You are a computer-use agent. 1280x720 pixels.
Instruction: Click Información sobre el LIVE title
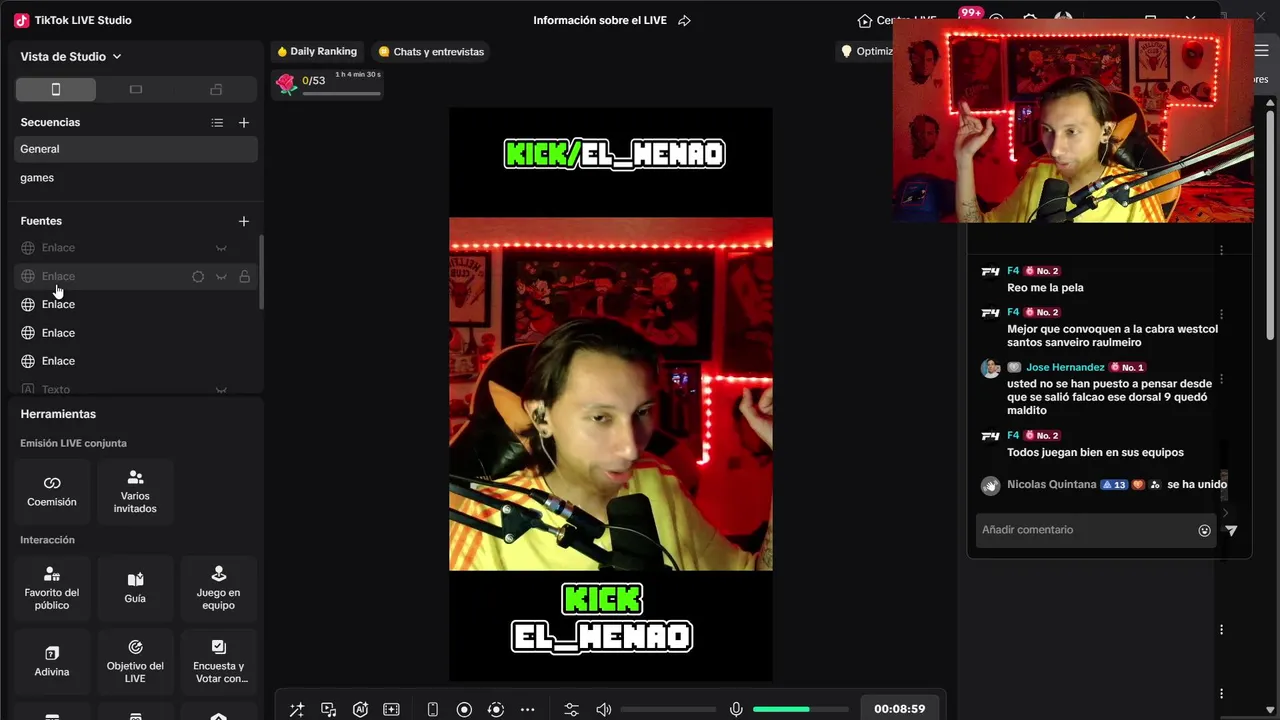tap(600, 21)
